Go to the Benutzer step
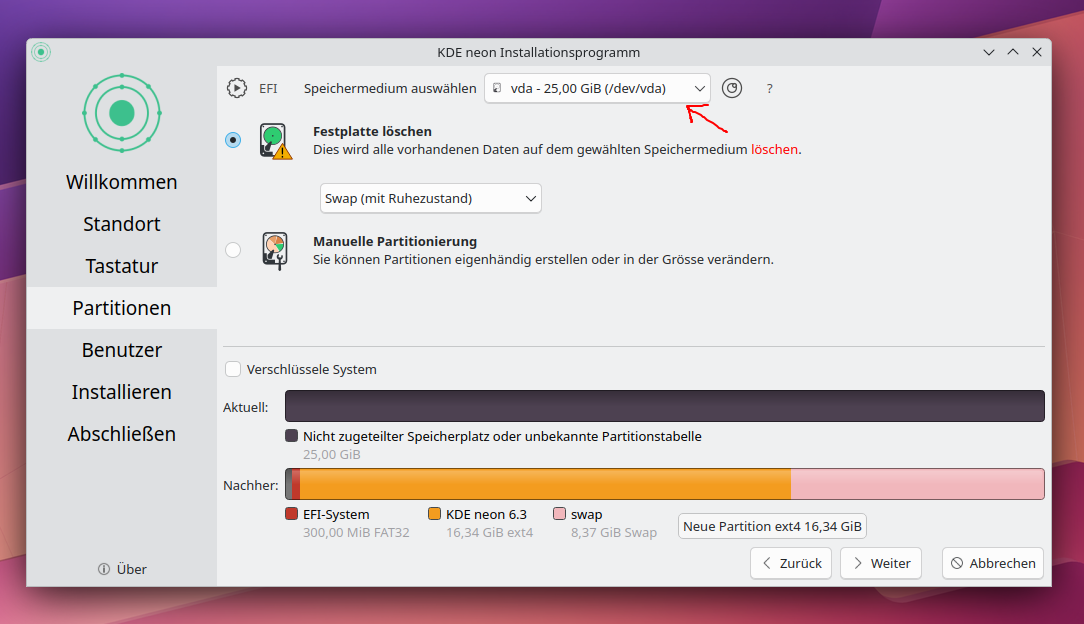The width and height of the screenshot is (1084, 624). point(122,350)
